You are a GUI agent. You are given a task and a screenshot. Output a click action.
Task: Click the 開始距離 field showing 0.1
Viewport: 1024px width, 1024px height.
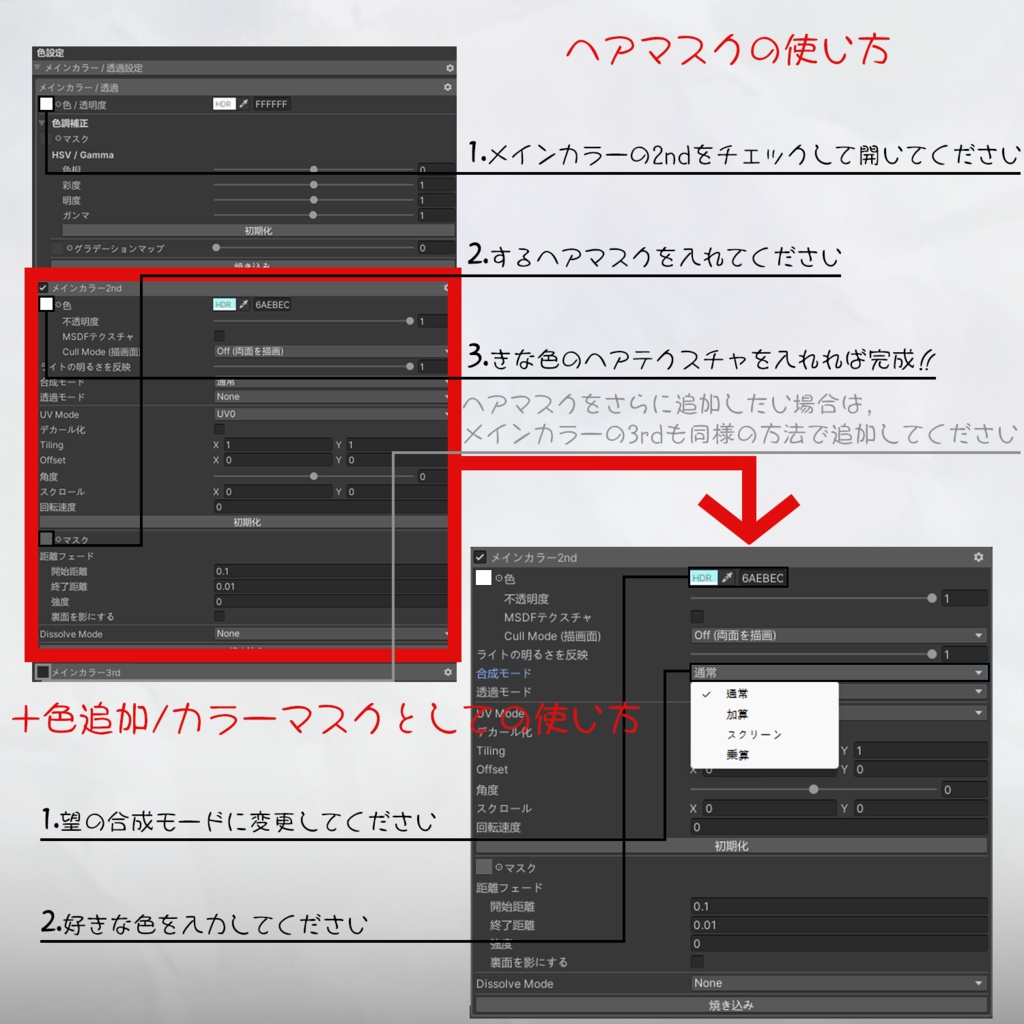pyautogui.click(x=839, y=906)
